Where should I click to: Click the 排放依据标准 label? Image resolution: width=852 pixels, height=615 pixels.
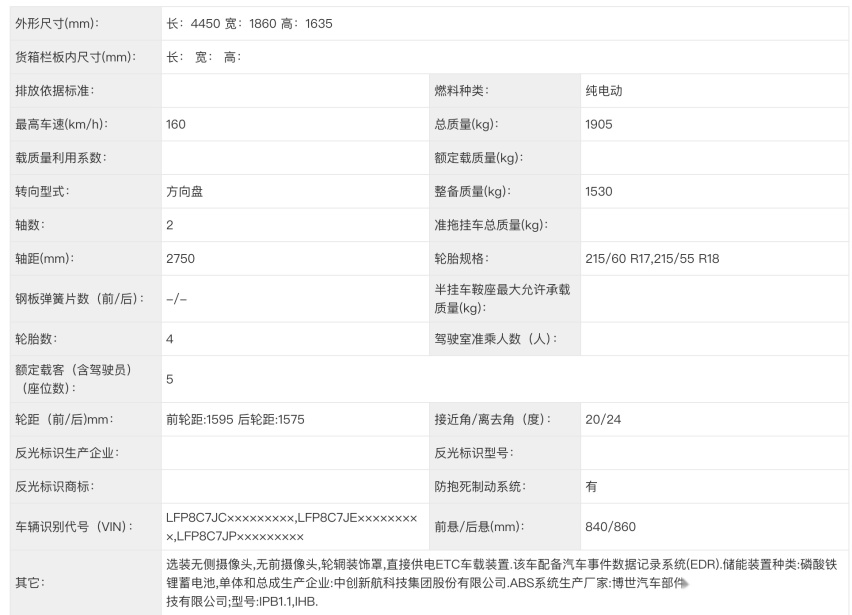[54, 91]
